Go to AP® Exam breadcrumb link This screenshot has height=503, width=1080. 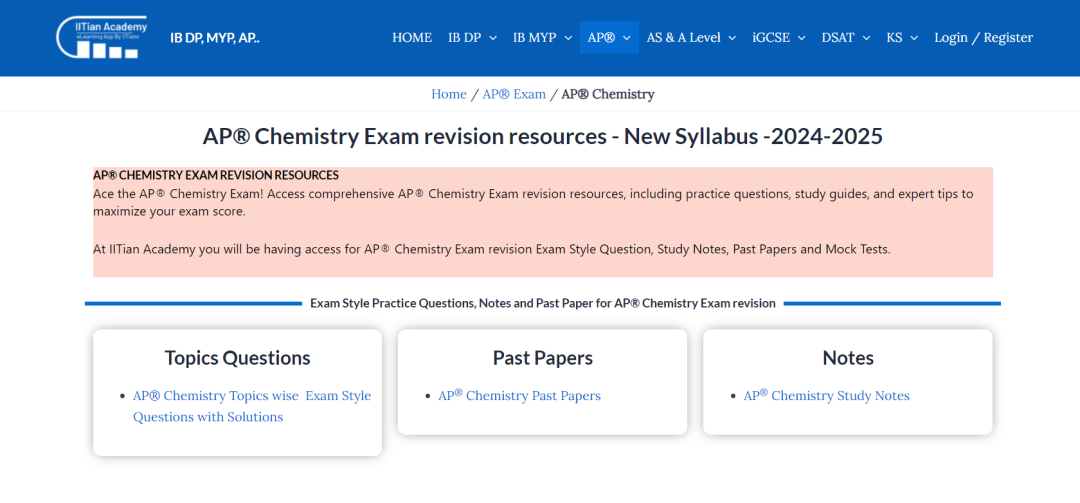point(514,94)
